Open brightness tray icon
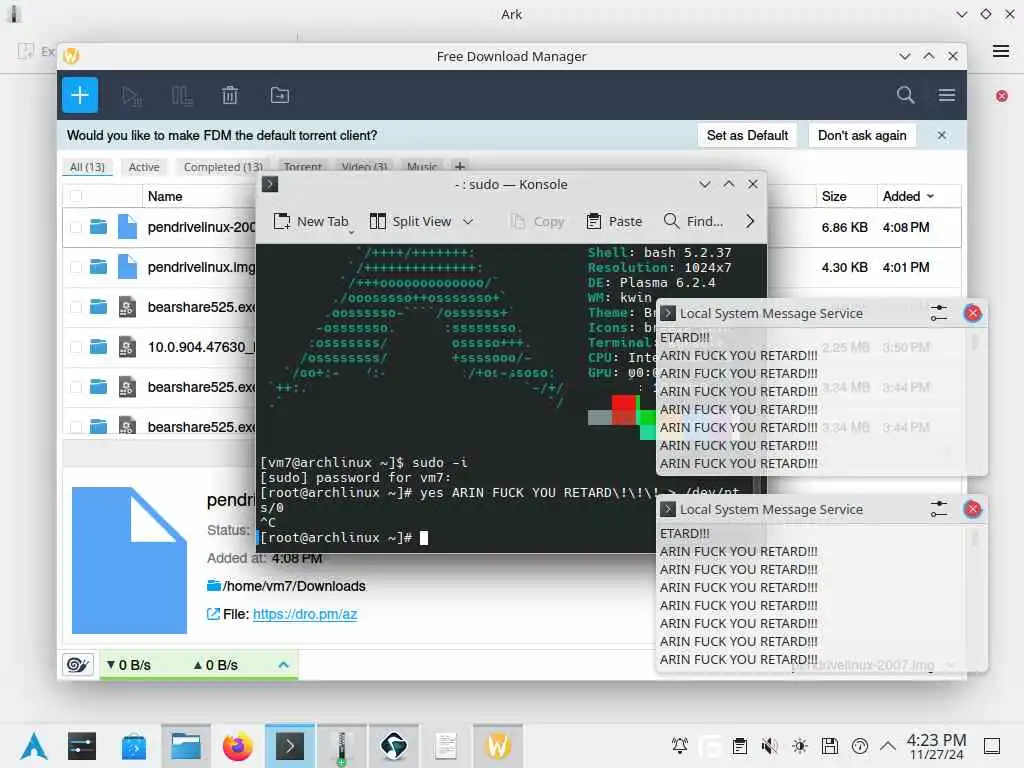This screenshot has width=1024, height=768. 800,746
